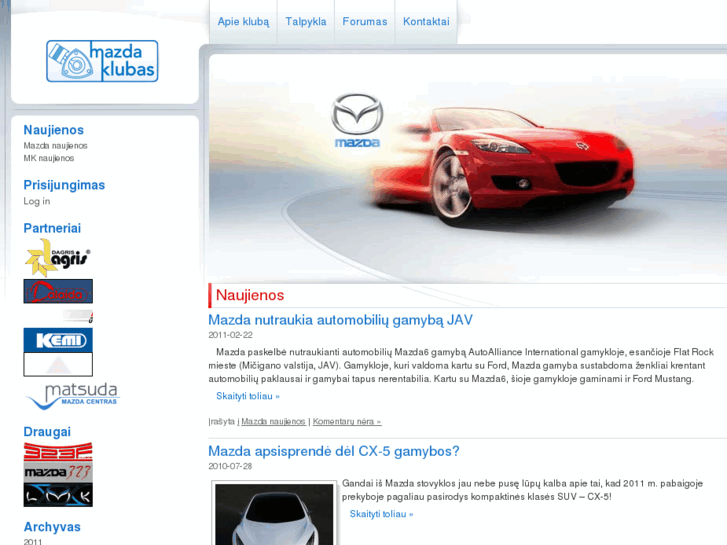Click the date 2011-02-22
This screenshot has height=545, width=727.
coord(230,335)
